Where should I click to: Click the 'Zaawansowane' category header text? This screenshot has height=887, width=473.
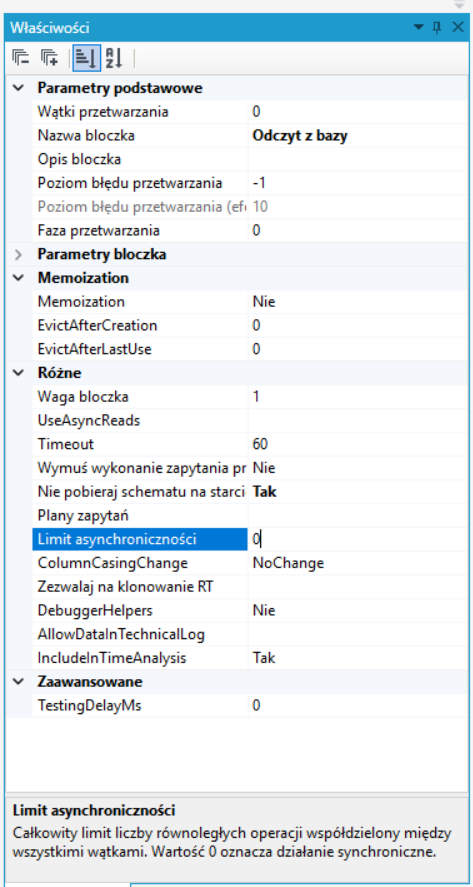click(90, 682)
